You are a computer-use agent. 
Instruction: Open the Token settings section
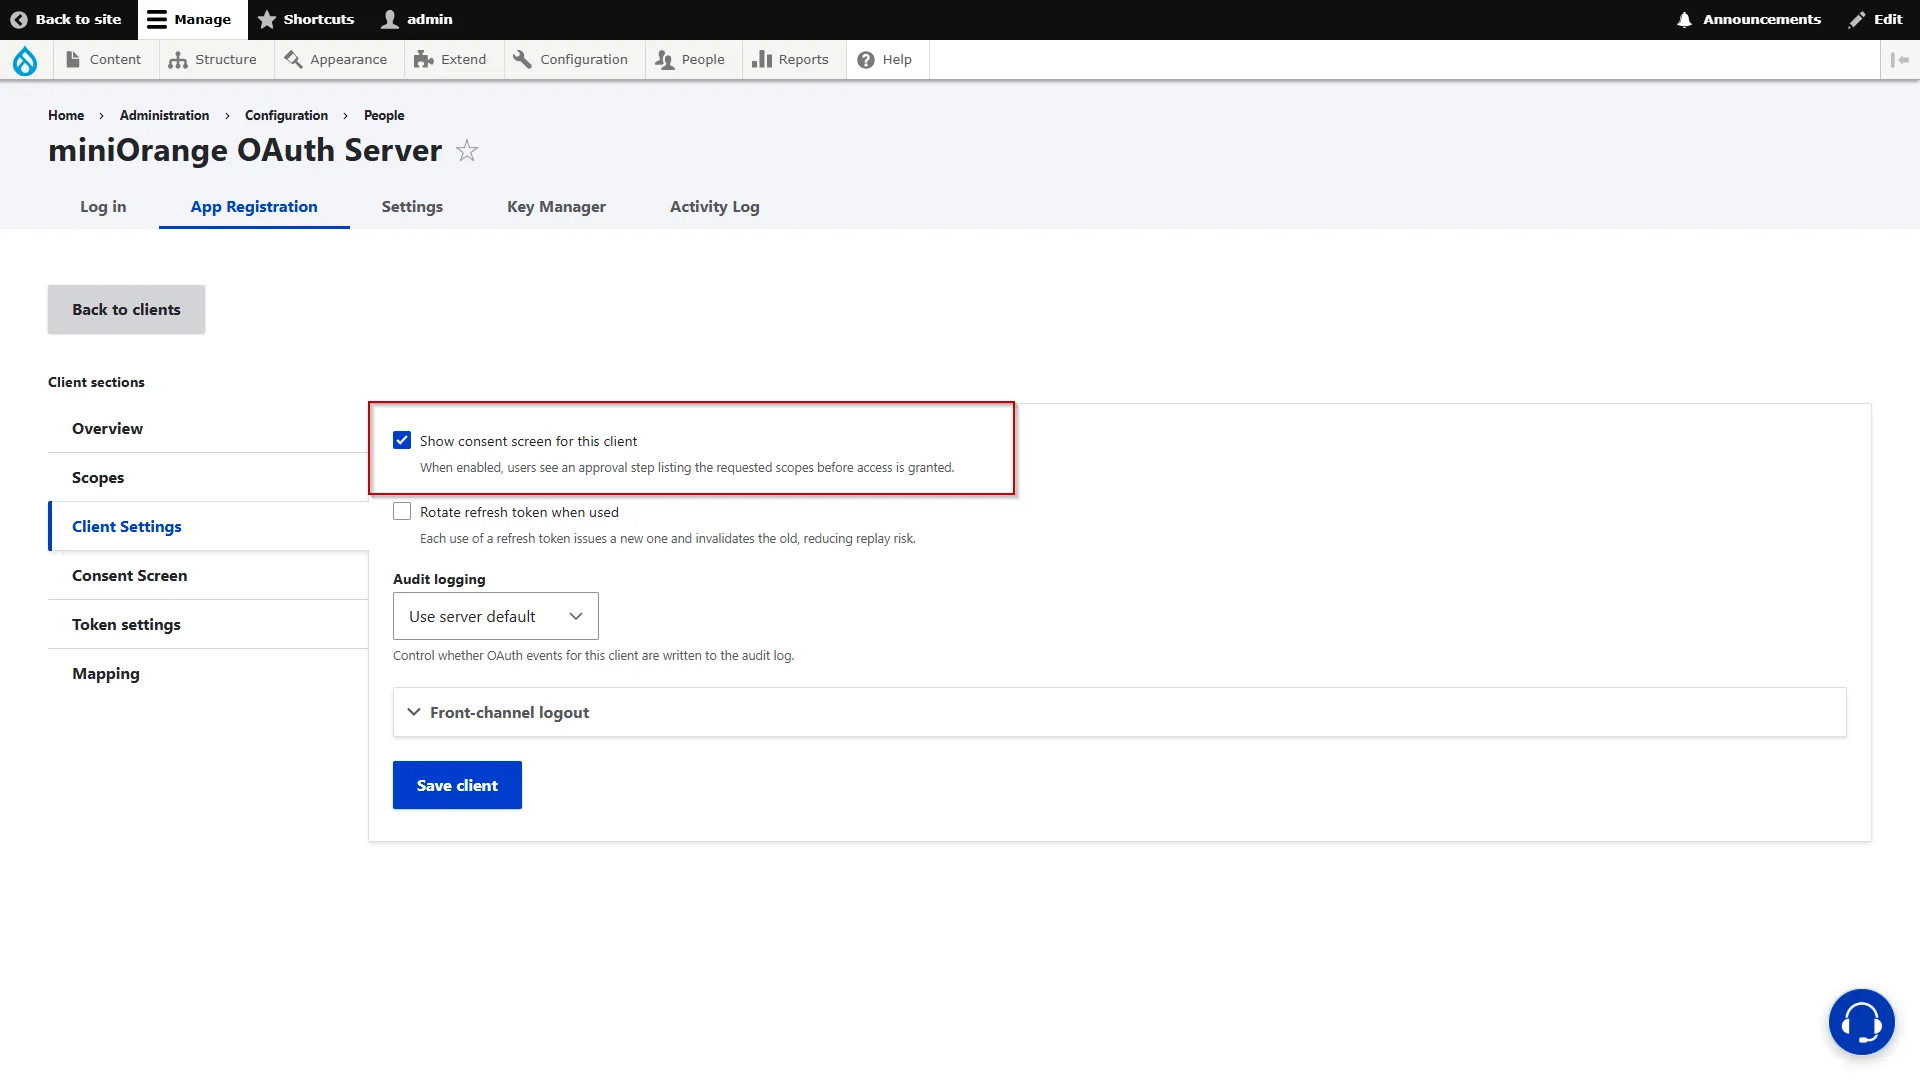[208, 624]
